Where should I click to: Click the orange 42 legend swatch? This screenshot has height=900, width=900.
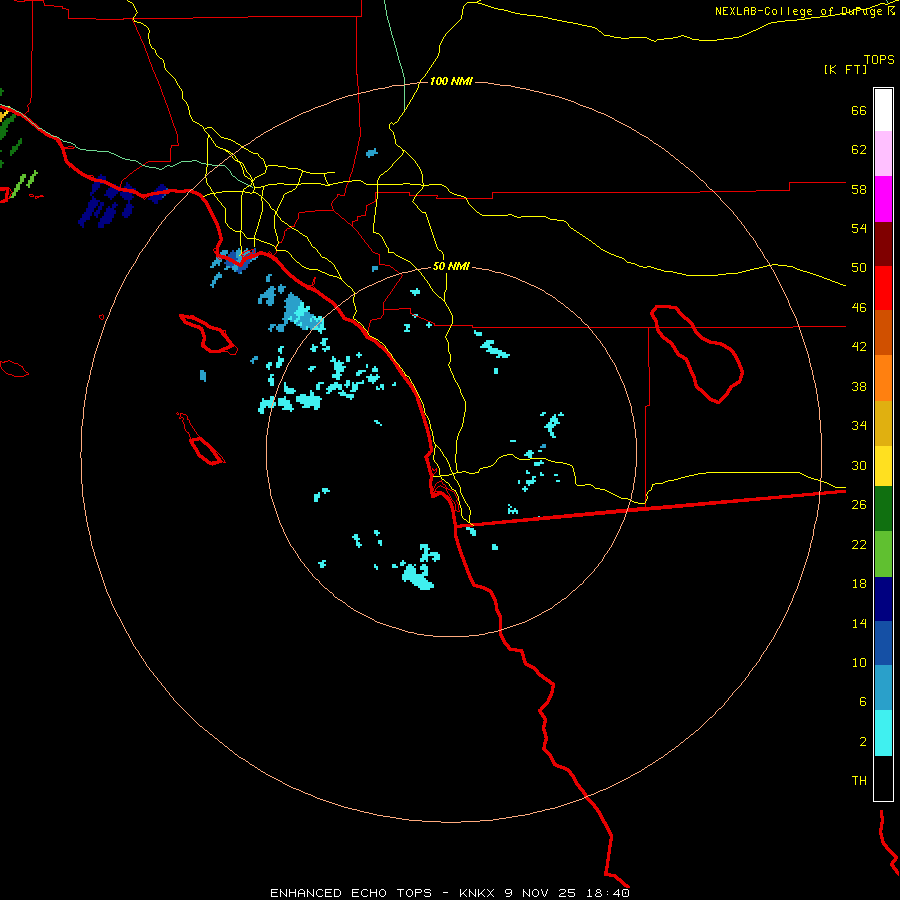(883, 378)
